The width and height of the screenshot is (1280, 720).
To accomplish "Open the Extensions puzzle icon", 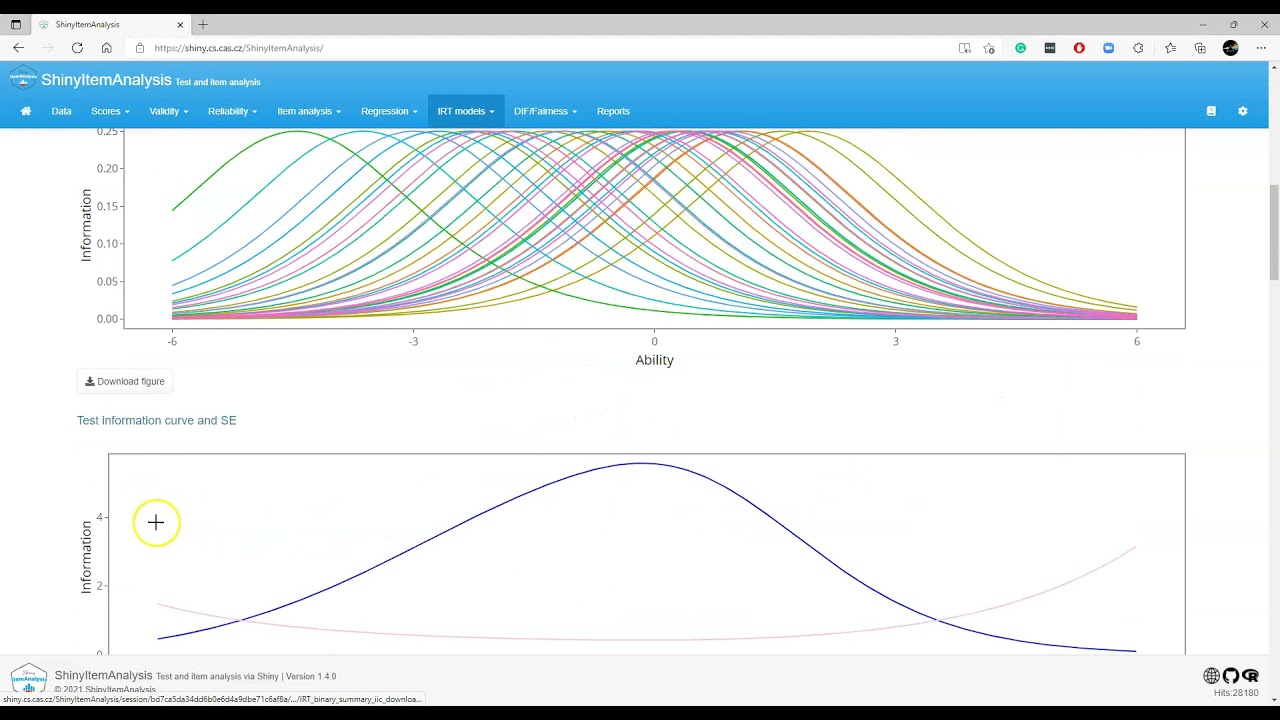I will [1138, 48].
